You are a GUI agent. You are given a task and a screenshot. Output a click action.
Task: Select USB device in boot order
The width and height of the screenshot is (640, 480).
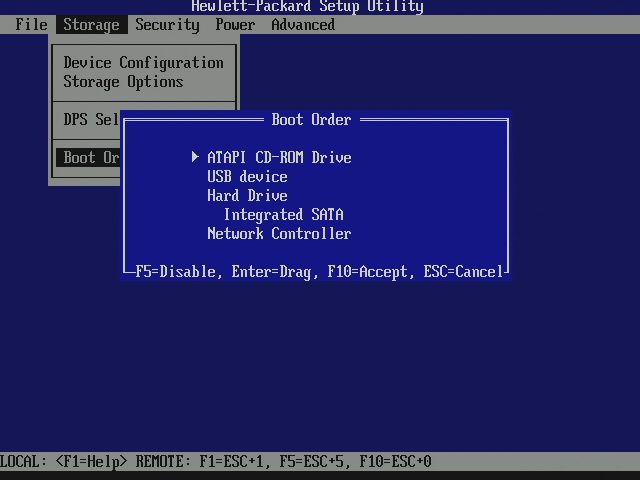pos(247,177)
